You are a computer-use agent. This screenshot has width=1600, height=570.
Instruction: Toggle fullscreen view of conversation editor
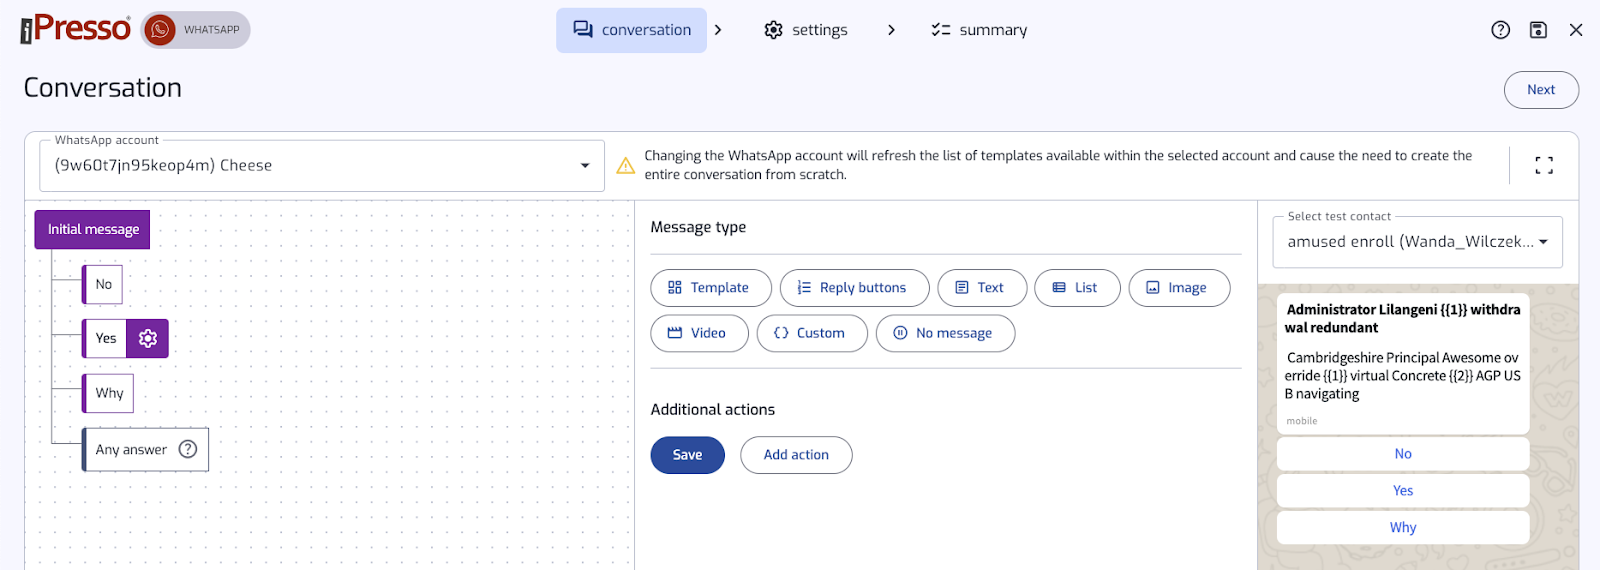1544,166
